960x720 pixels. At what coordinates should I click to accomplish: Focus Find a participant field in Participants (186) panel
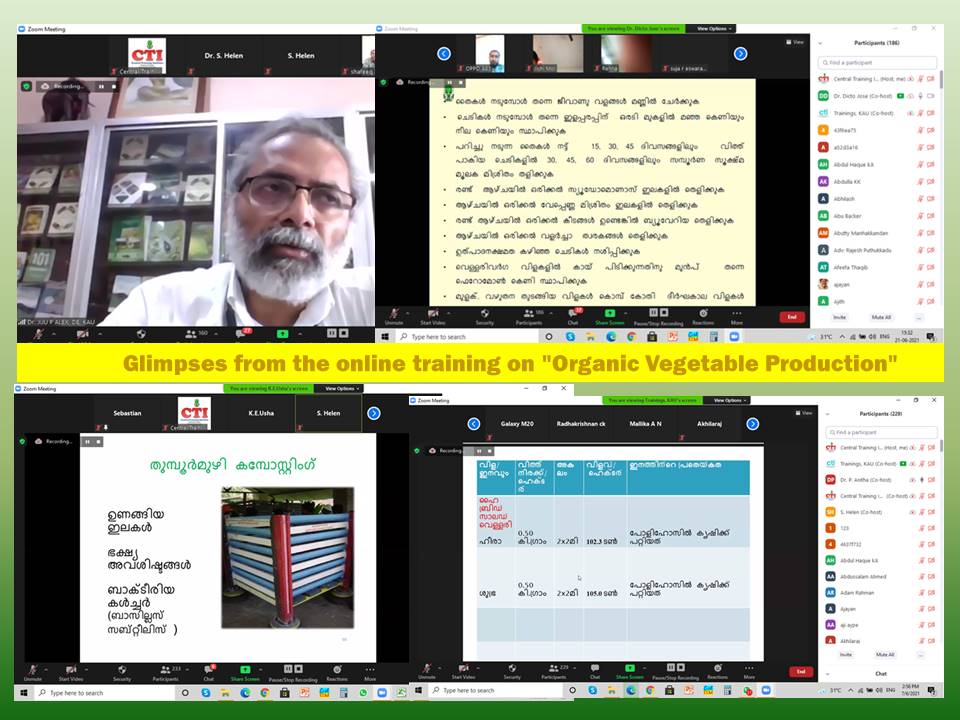pos(877,62)
